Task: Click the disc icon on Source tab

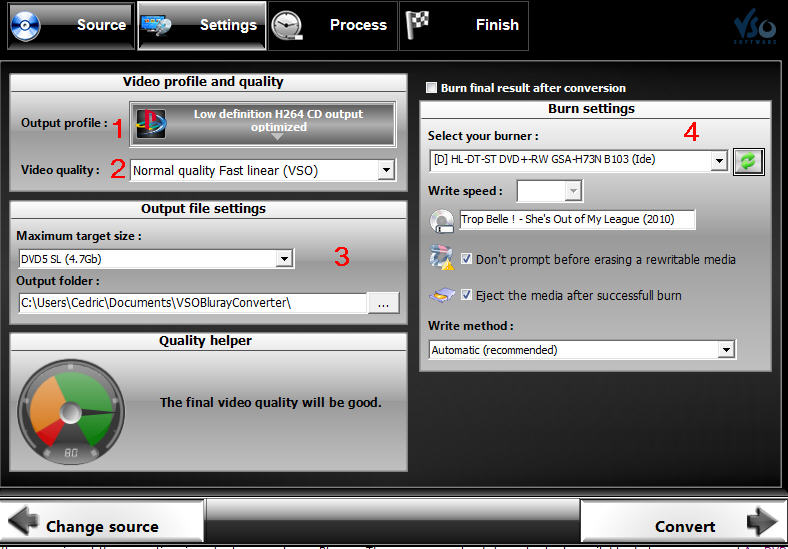Action: click(25, 26)
